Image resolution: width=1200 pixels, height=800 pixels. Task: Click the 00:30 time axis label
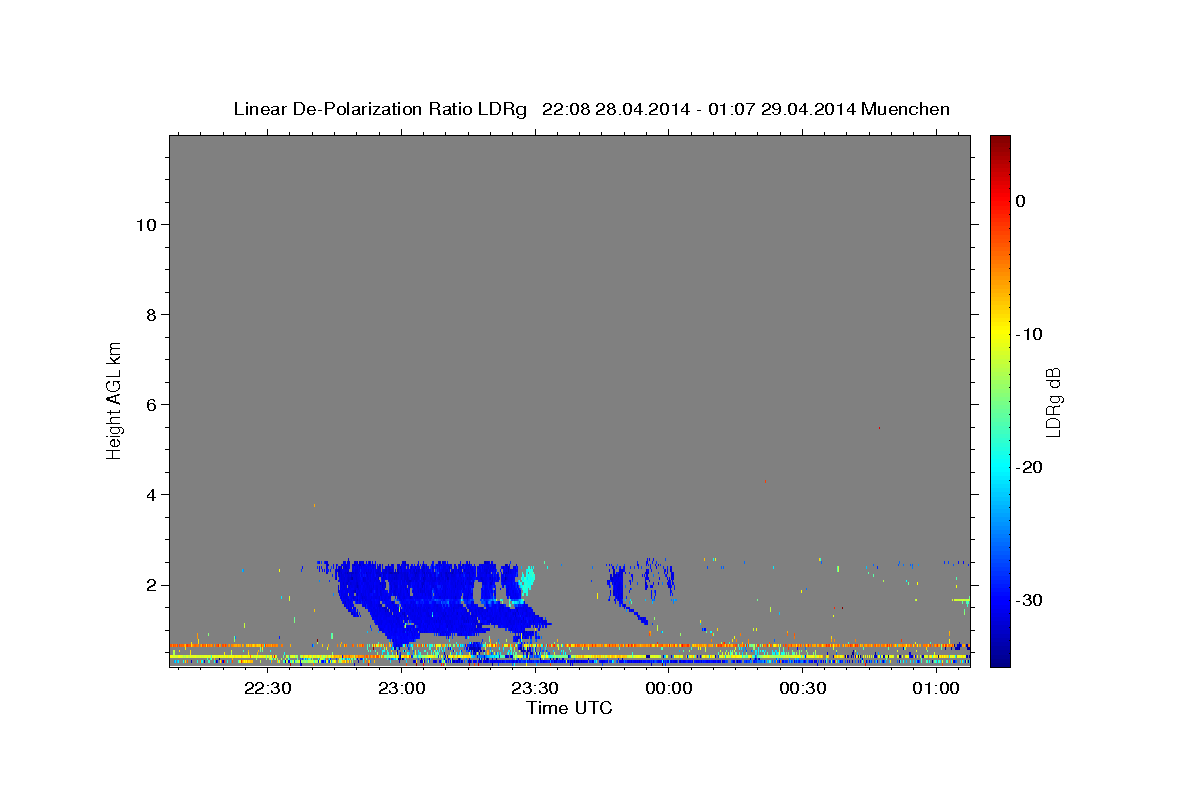[802, 688]
